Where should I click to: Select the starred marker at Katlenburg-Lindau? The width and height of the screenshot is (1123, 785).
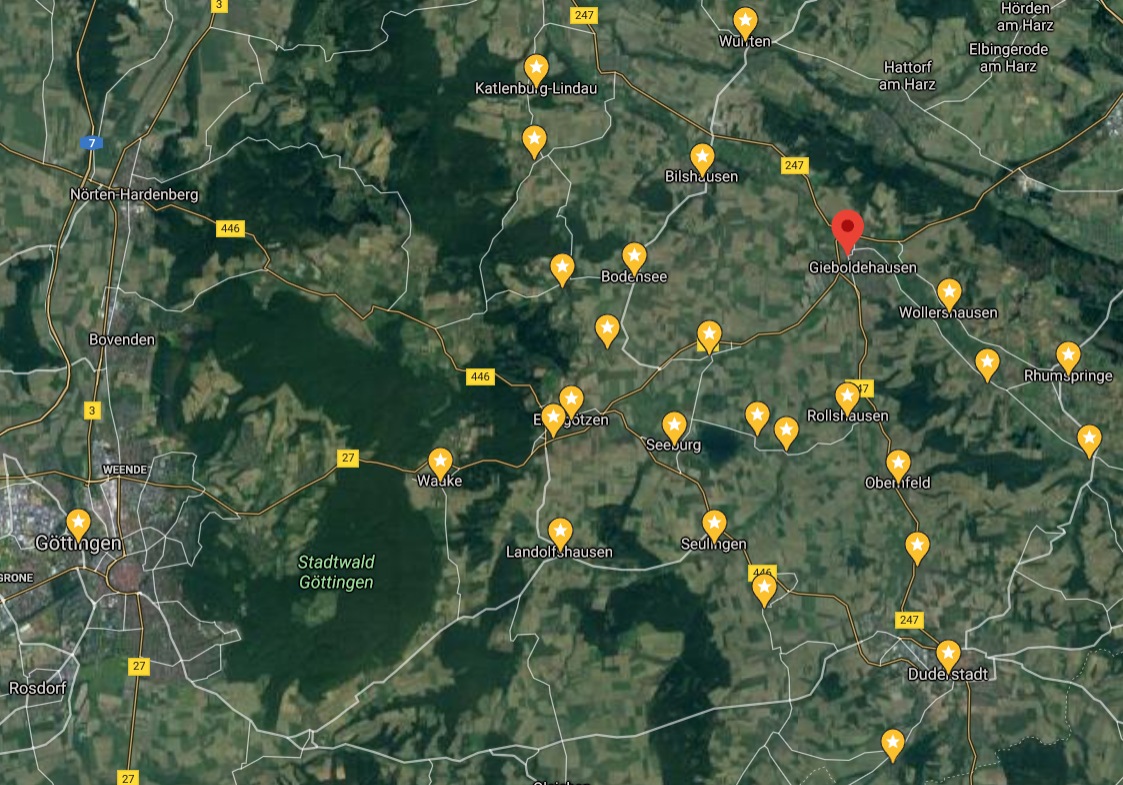[x=536, y=71]
